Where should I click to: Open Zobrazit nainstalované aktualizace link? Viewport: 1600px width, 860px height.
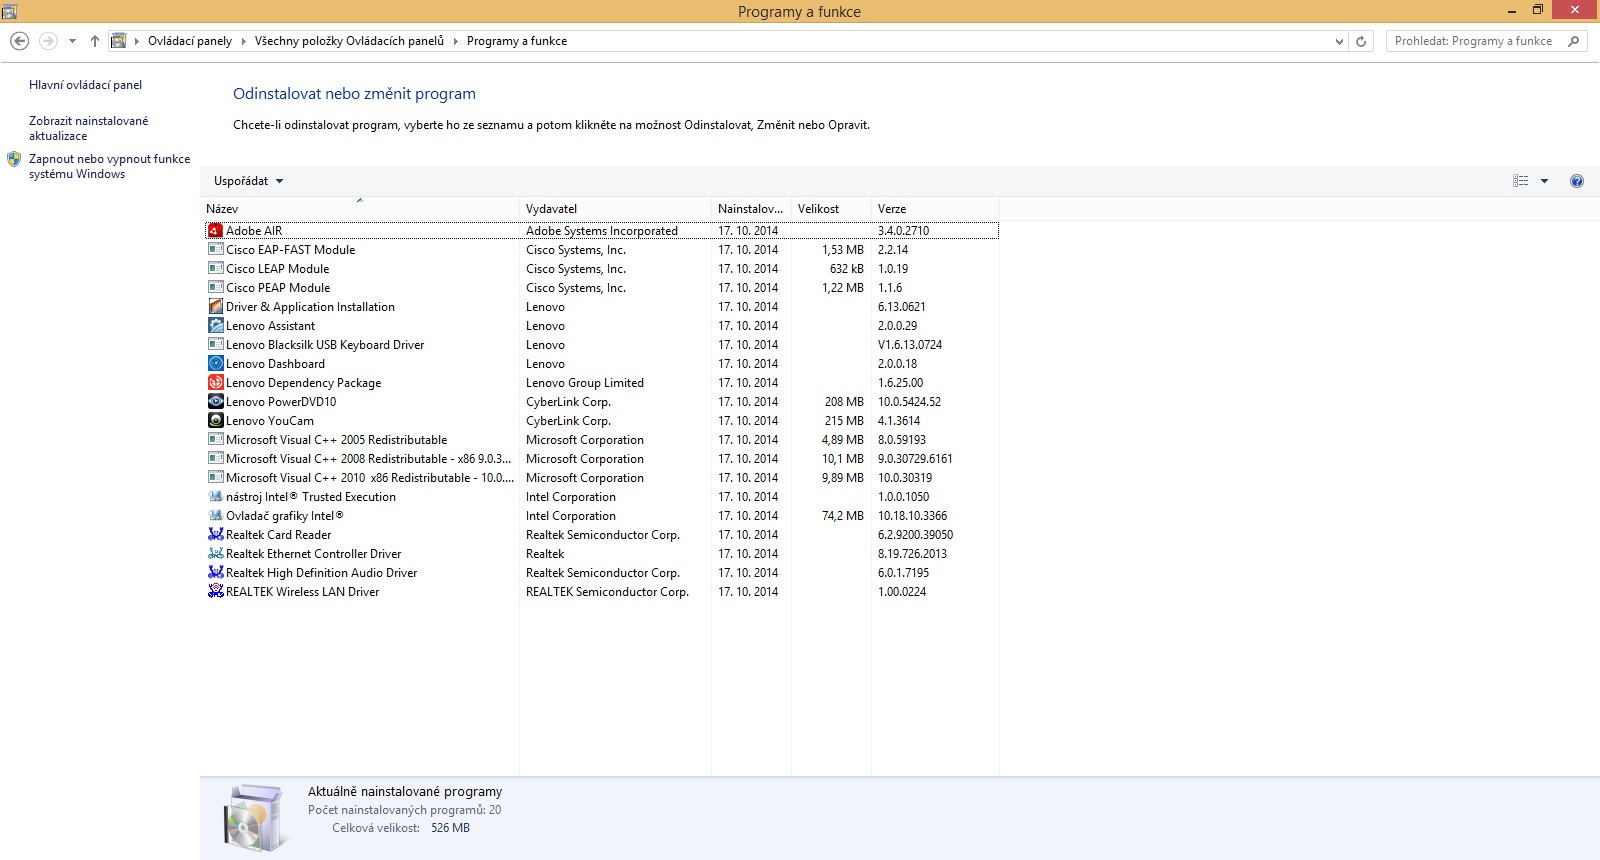pyautogui.click(x=88, y=128)
